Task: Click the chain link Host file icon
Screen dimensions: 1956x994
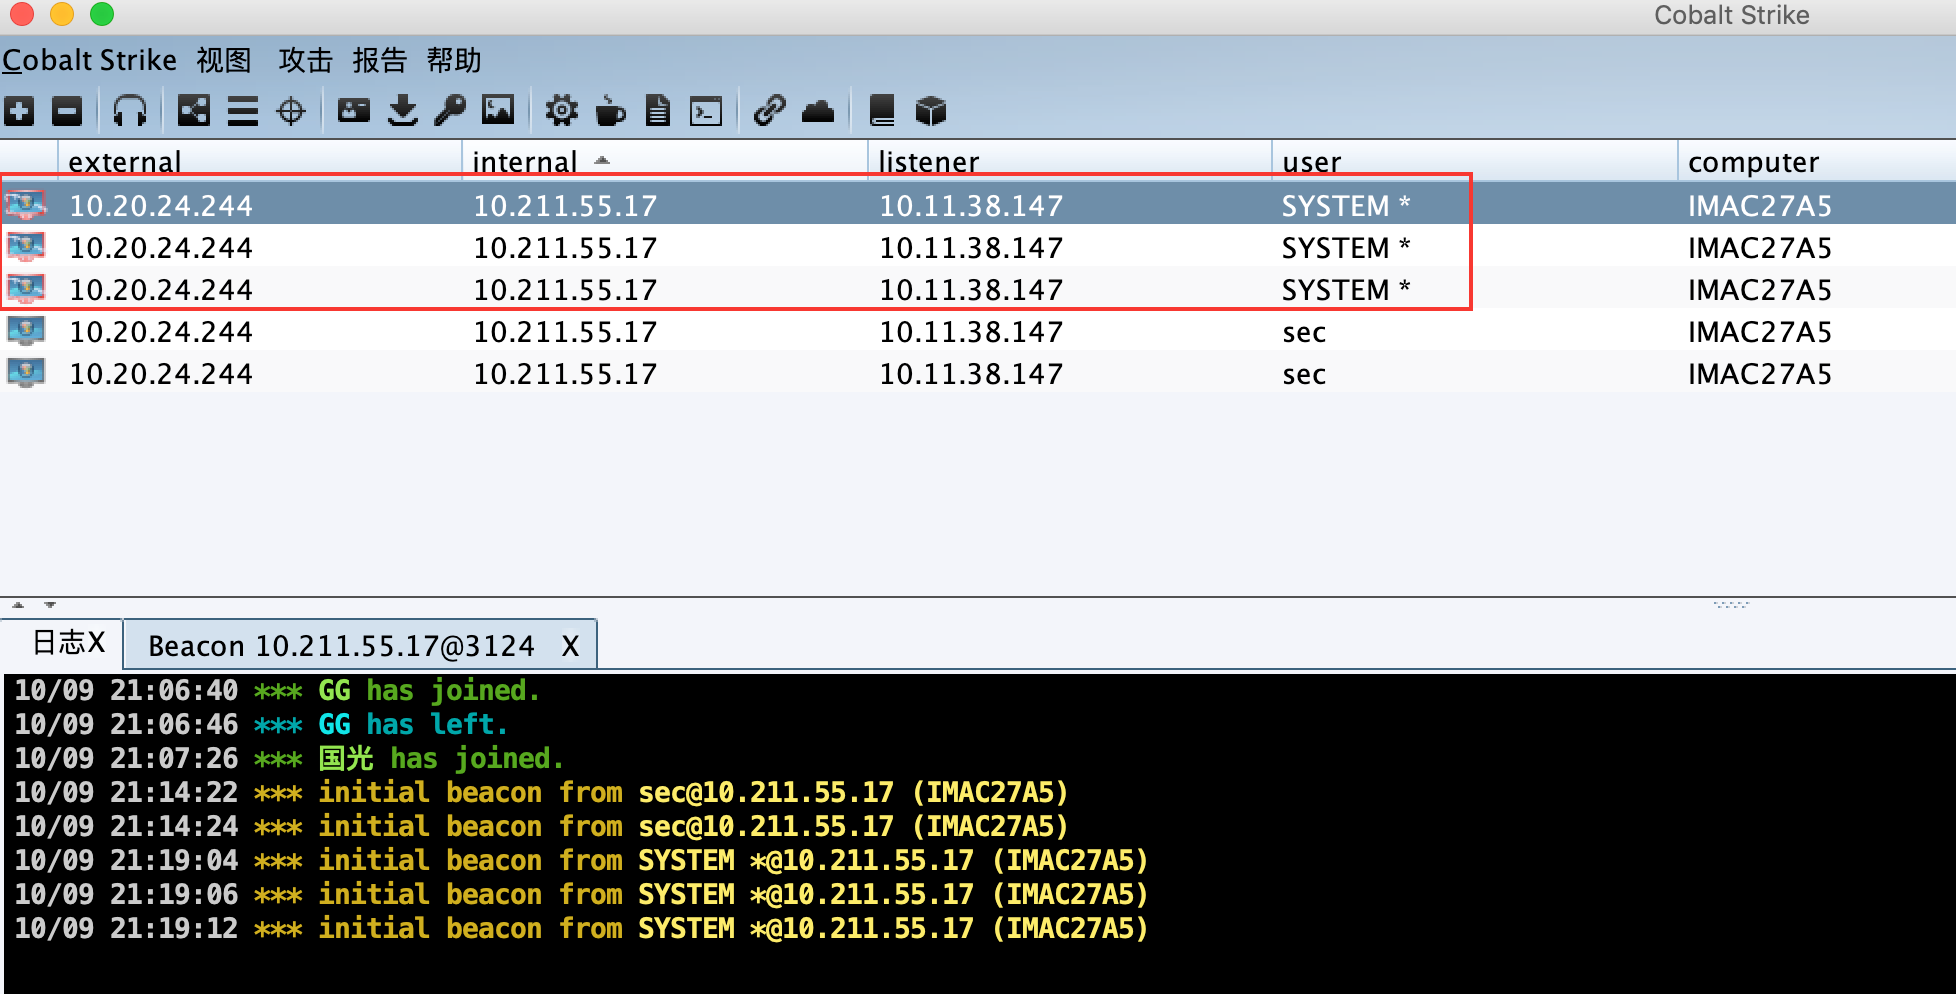Action: [769, 111]
